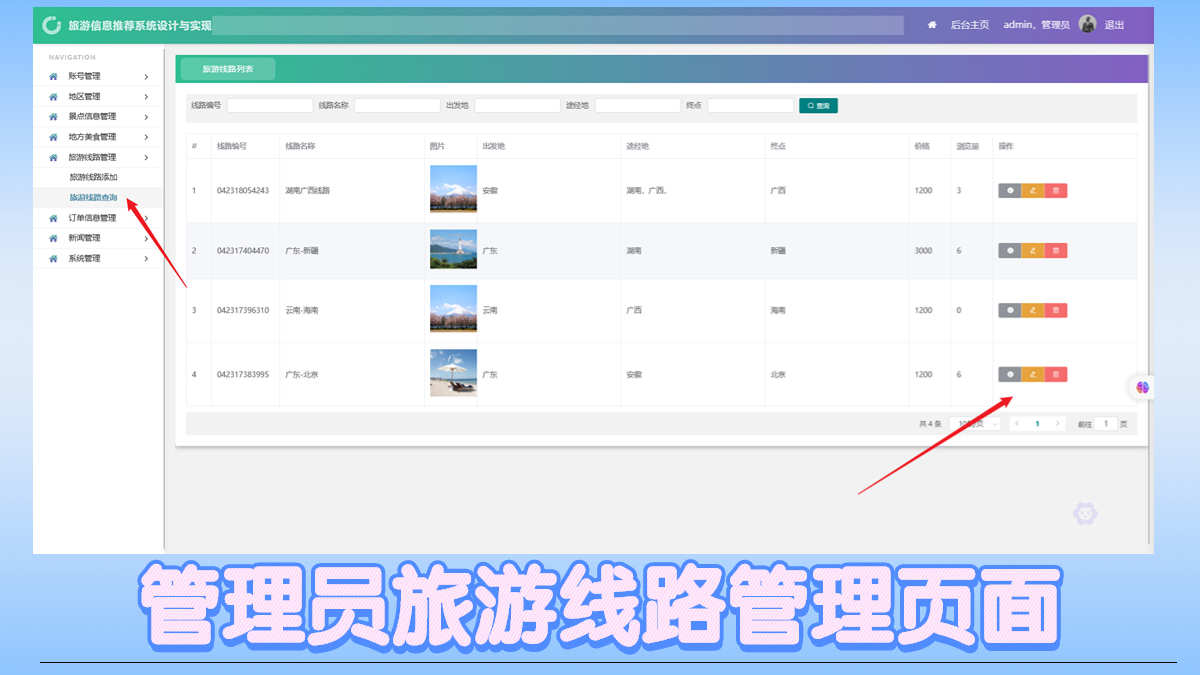The image size is (1200, 675).
Task: Select the 旅游线路查询 submenu item
Action: pos(93,197)
